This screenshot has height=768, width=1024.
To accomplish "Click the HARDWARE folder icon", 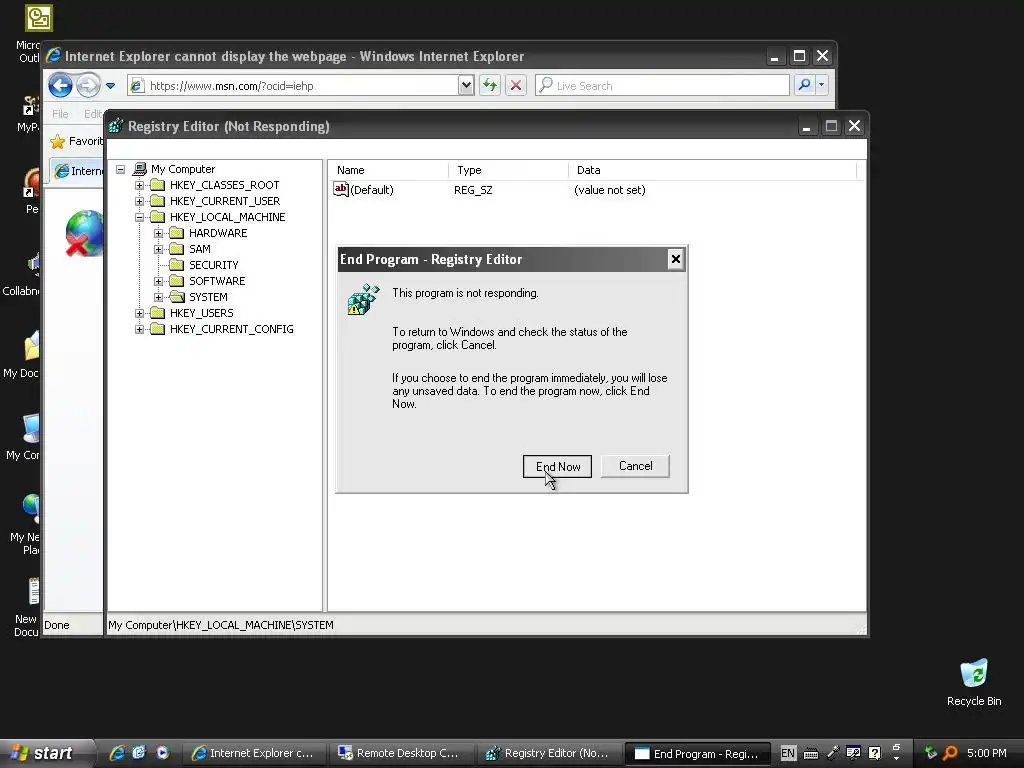I will (176, 233).
